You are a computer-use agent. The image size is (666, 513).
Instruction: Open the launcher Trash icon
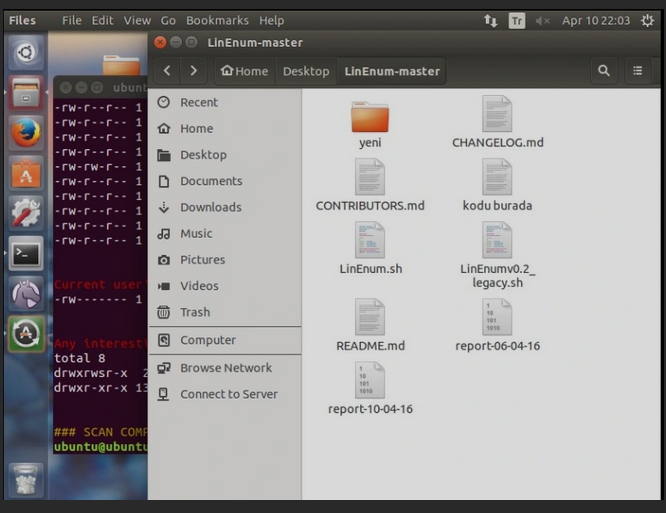tap(26, 481)
